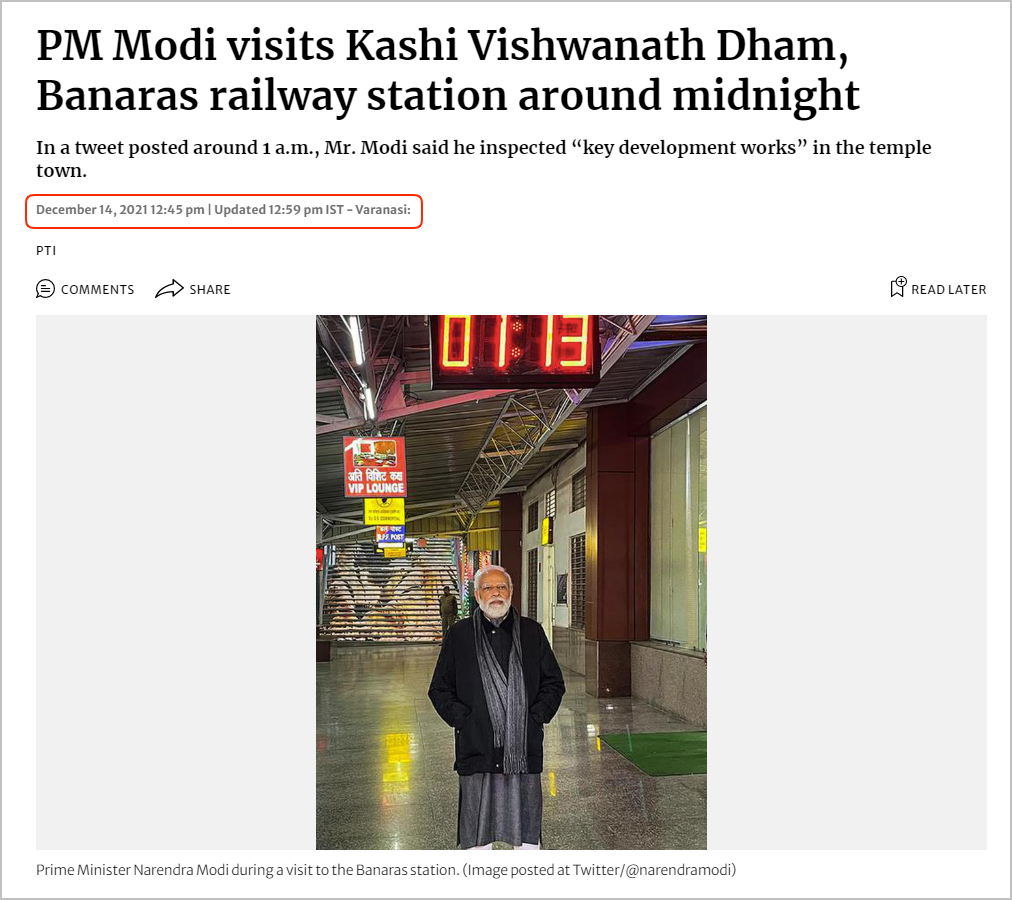Click the sub-headline about the 1 a.m. tweet

pyautogui.click(x=483, y=159)
